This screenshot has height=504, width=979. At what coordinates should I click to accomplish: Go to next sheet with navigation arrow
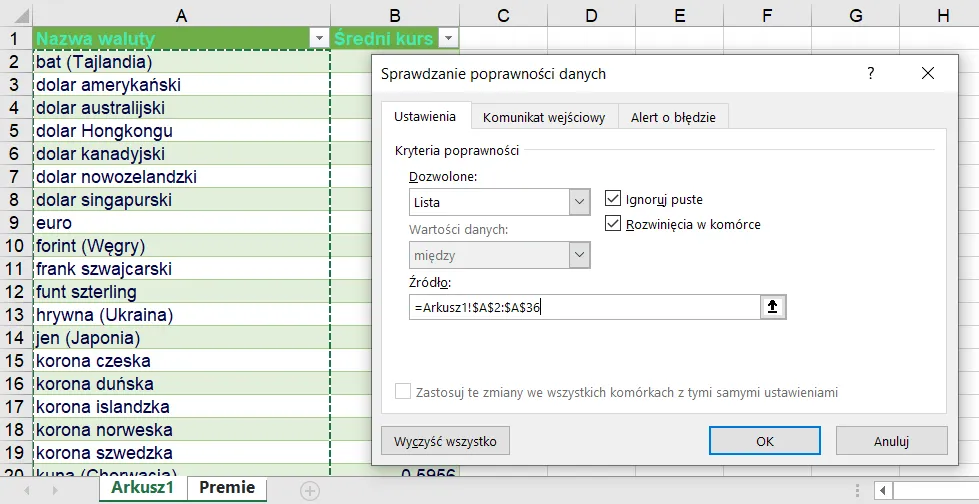click(x=55, y=491)
